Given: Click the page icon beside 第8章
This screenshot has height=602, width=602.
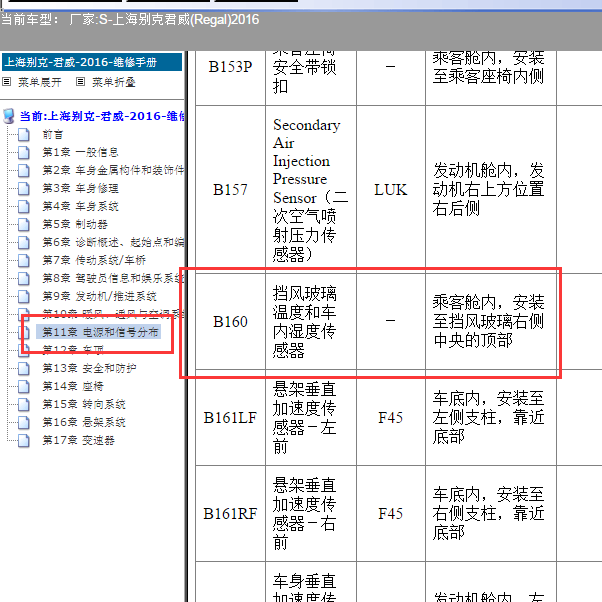Looking at the screenshot, I should [24, 278].
